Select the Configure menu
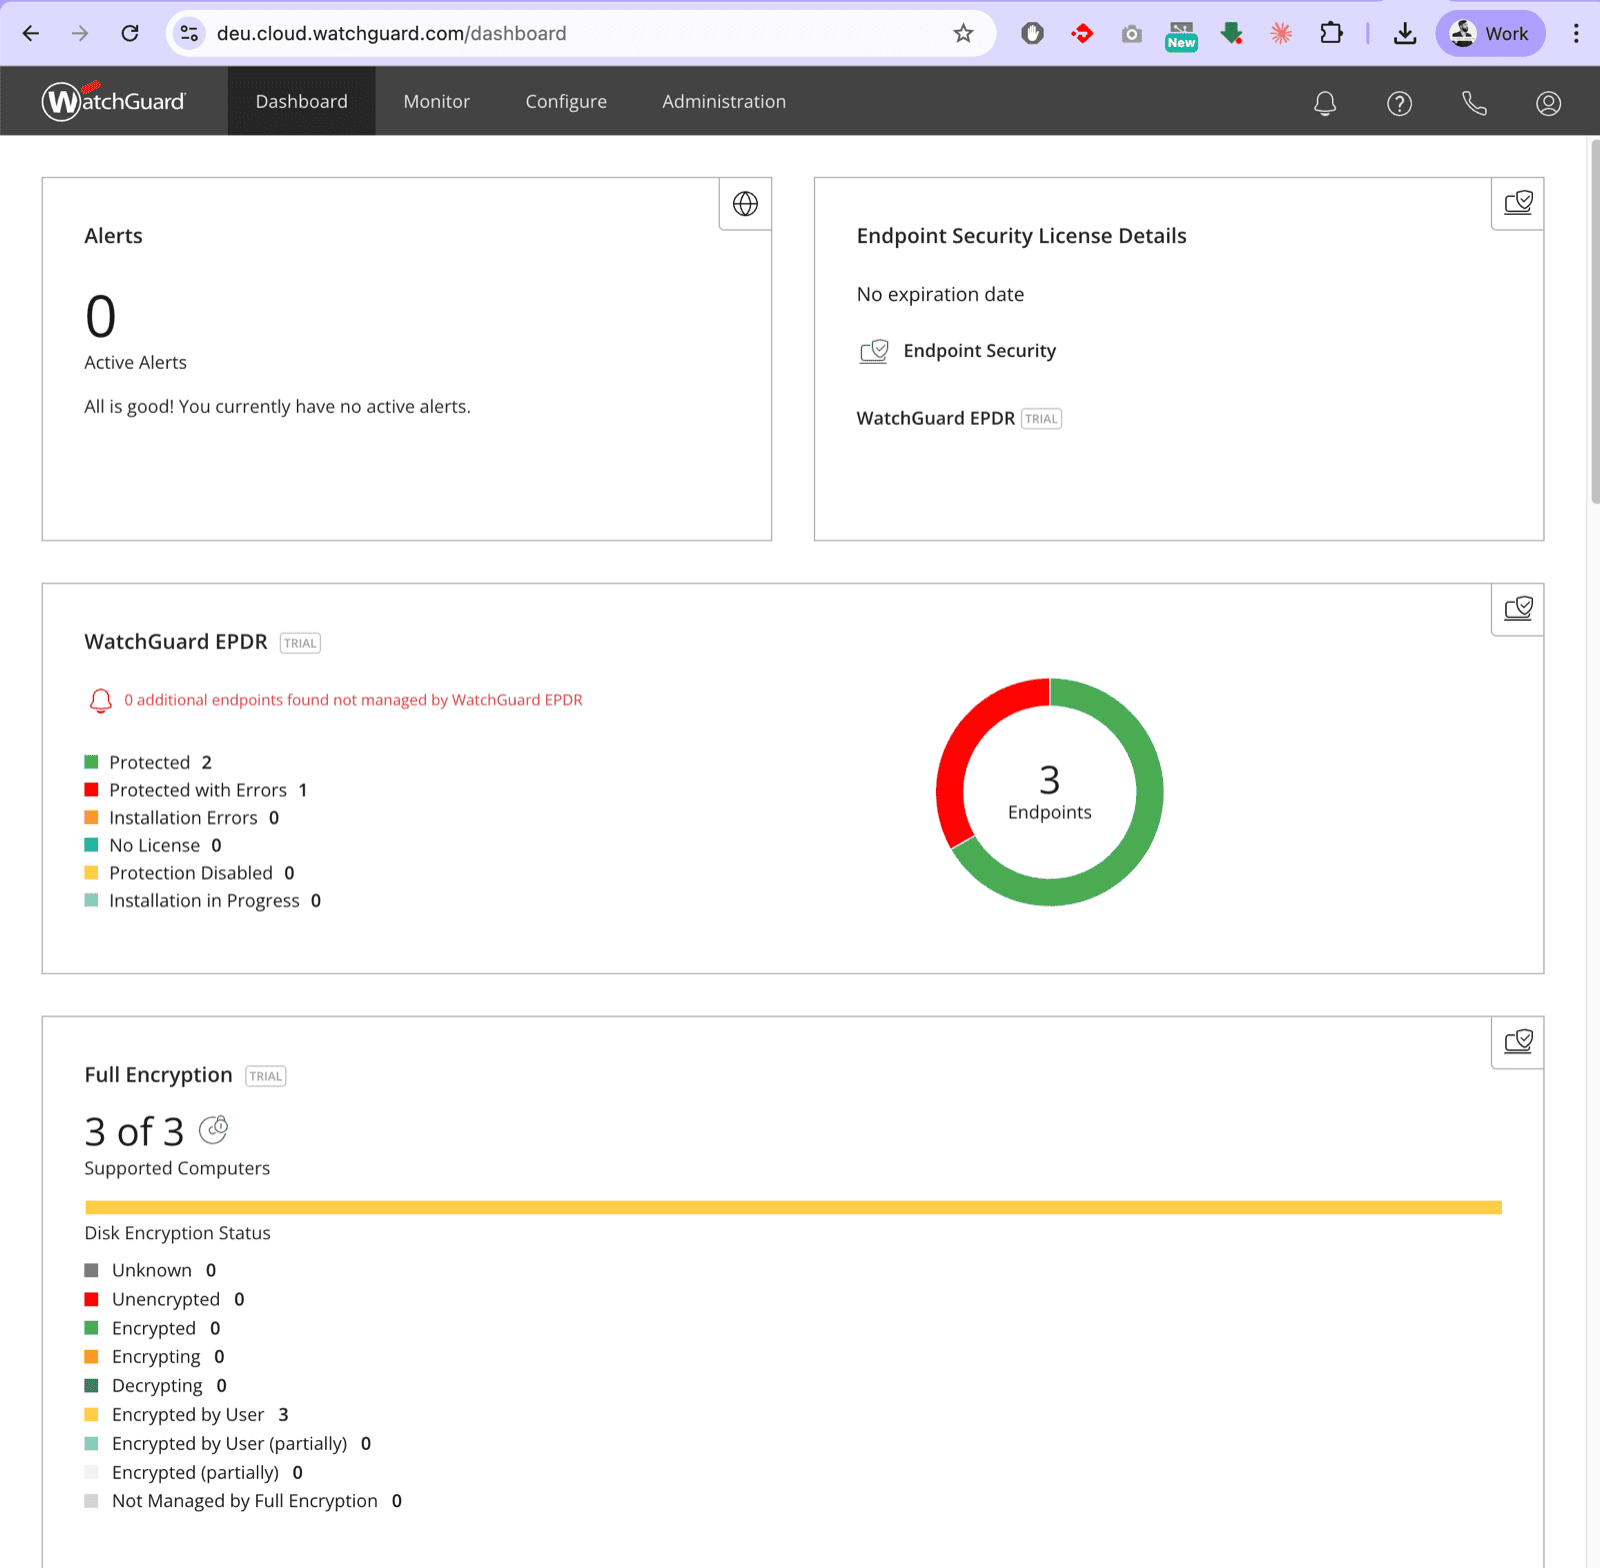 click(x=565, y=101)
